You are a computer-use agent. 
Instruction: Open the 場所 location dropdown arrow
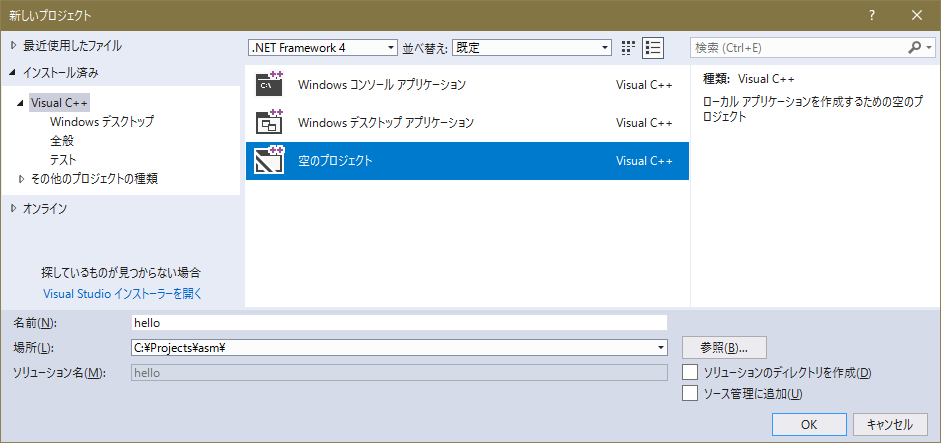[x=661, y=347]
